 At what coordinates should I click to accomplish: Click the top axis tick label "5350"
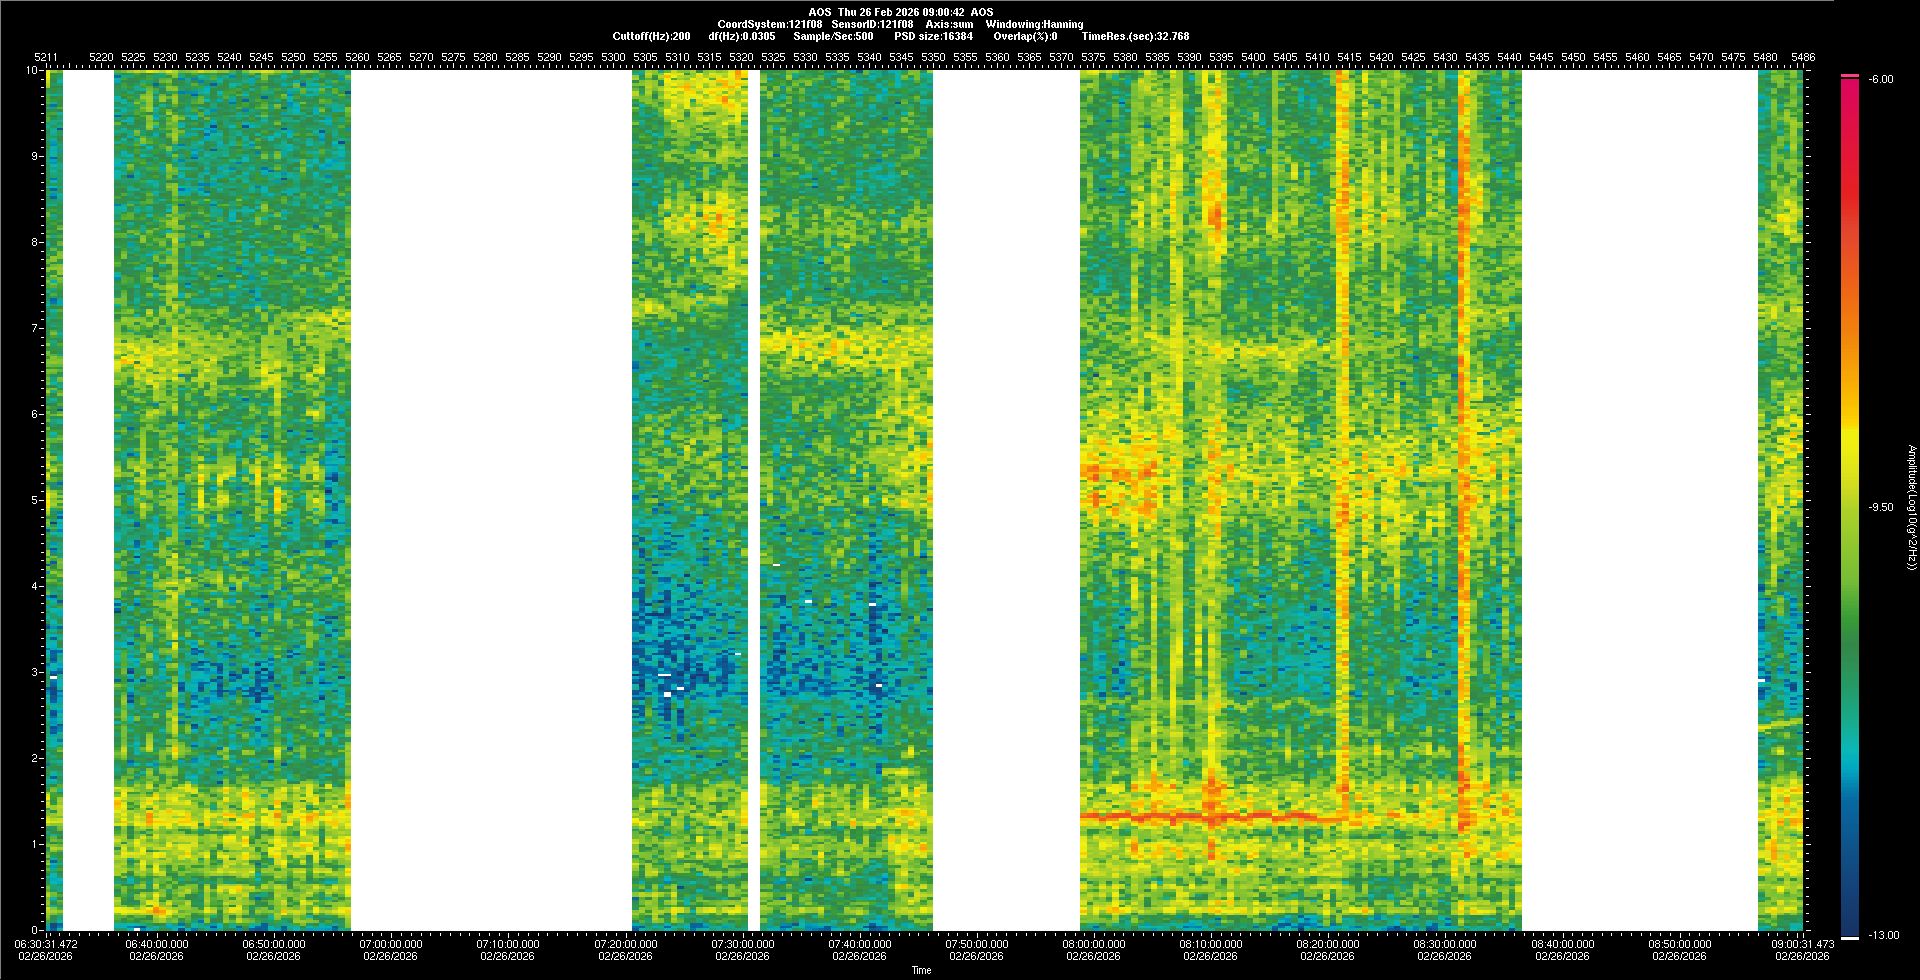tap(933, 57)
